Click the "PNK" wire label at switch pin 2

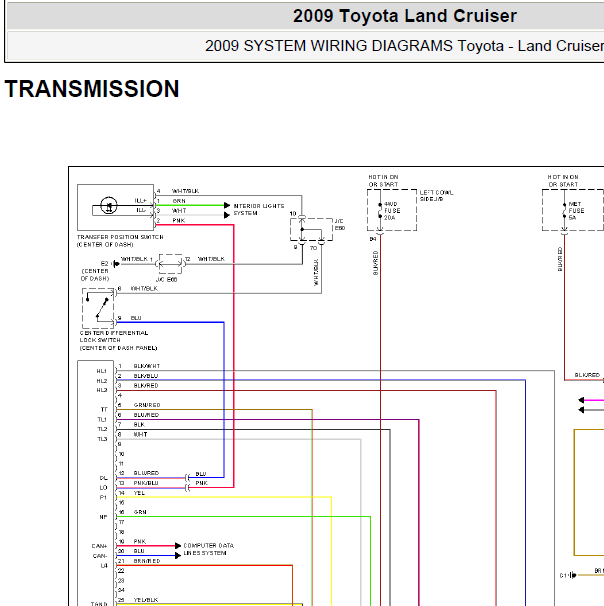[x=179, y=220]
